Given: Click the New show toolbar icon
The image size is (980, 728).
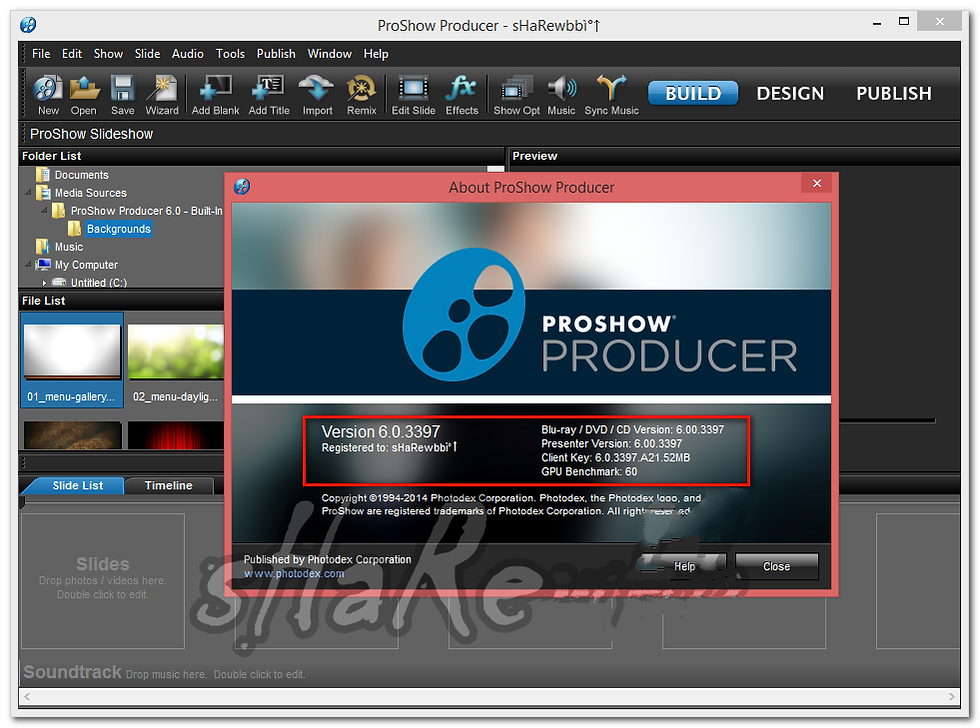Looking at the screenshot, I should [x=48, y=95].
